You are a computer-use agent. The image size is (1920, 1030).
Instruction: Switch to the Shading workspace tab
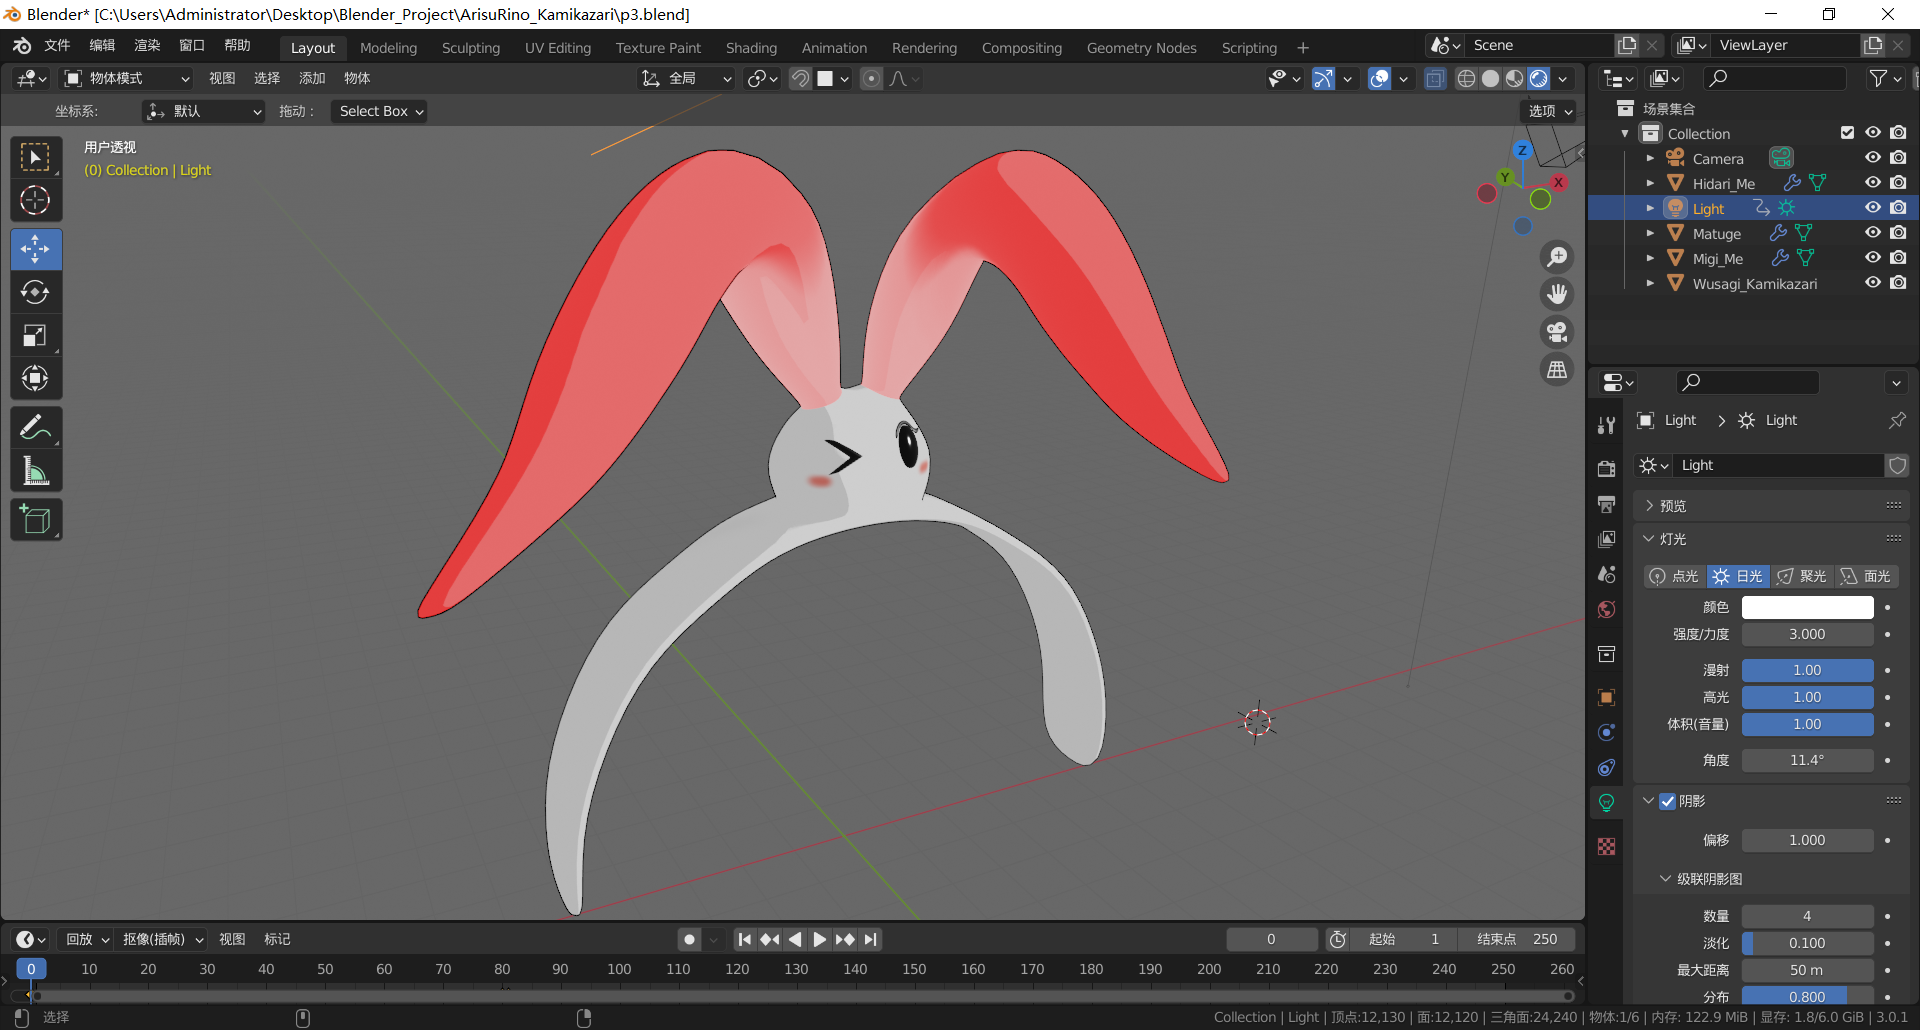750,48
